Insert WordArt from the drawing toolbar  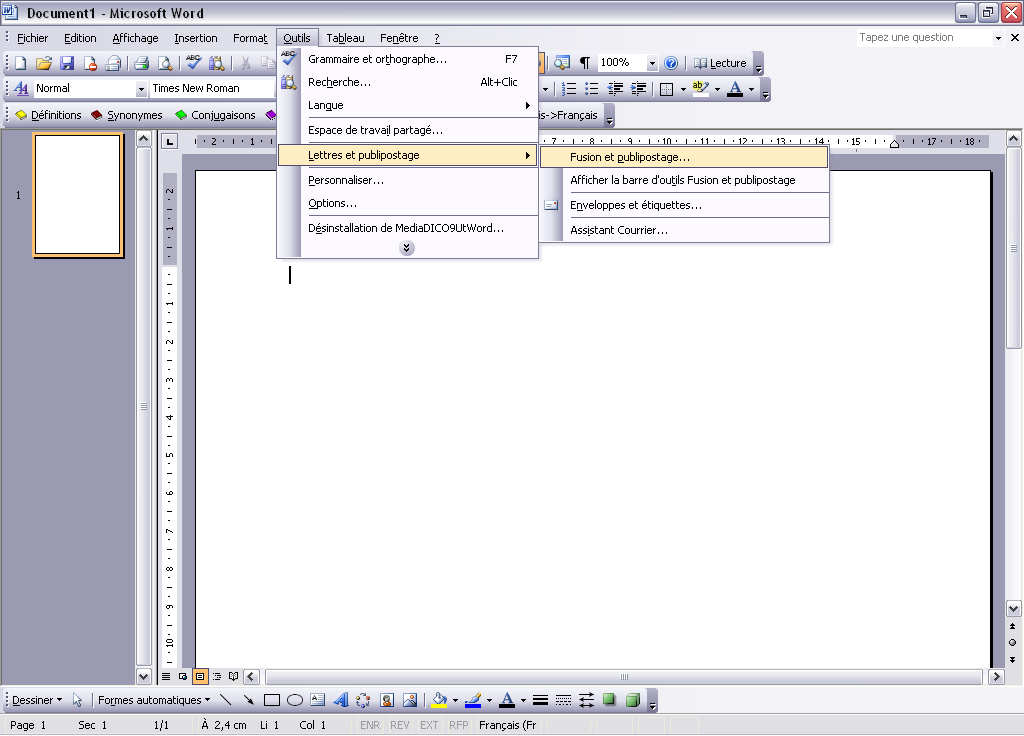(x=340, y=700)
